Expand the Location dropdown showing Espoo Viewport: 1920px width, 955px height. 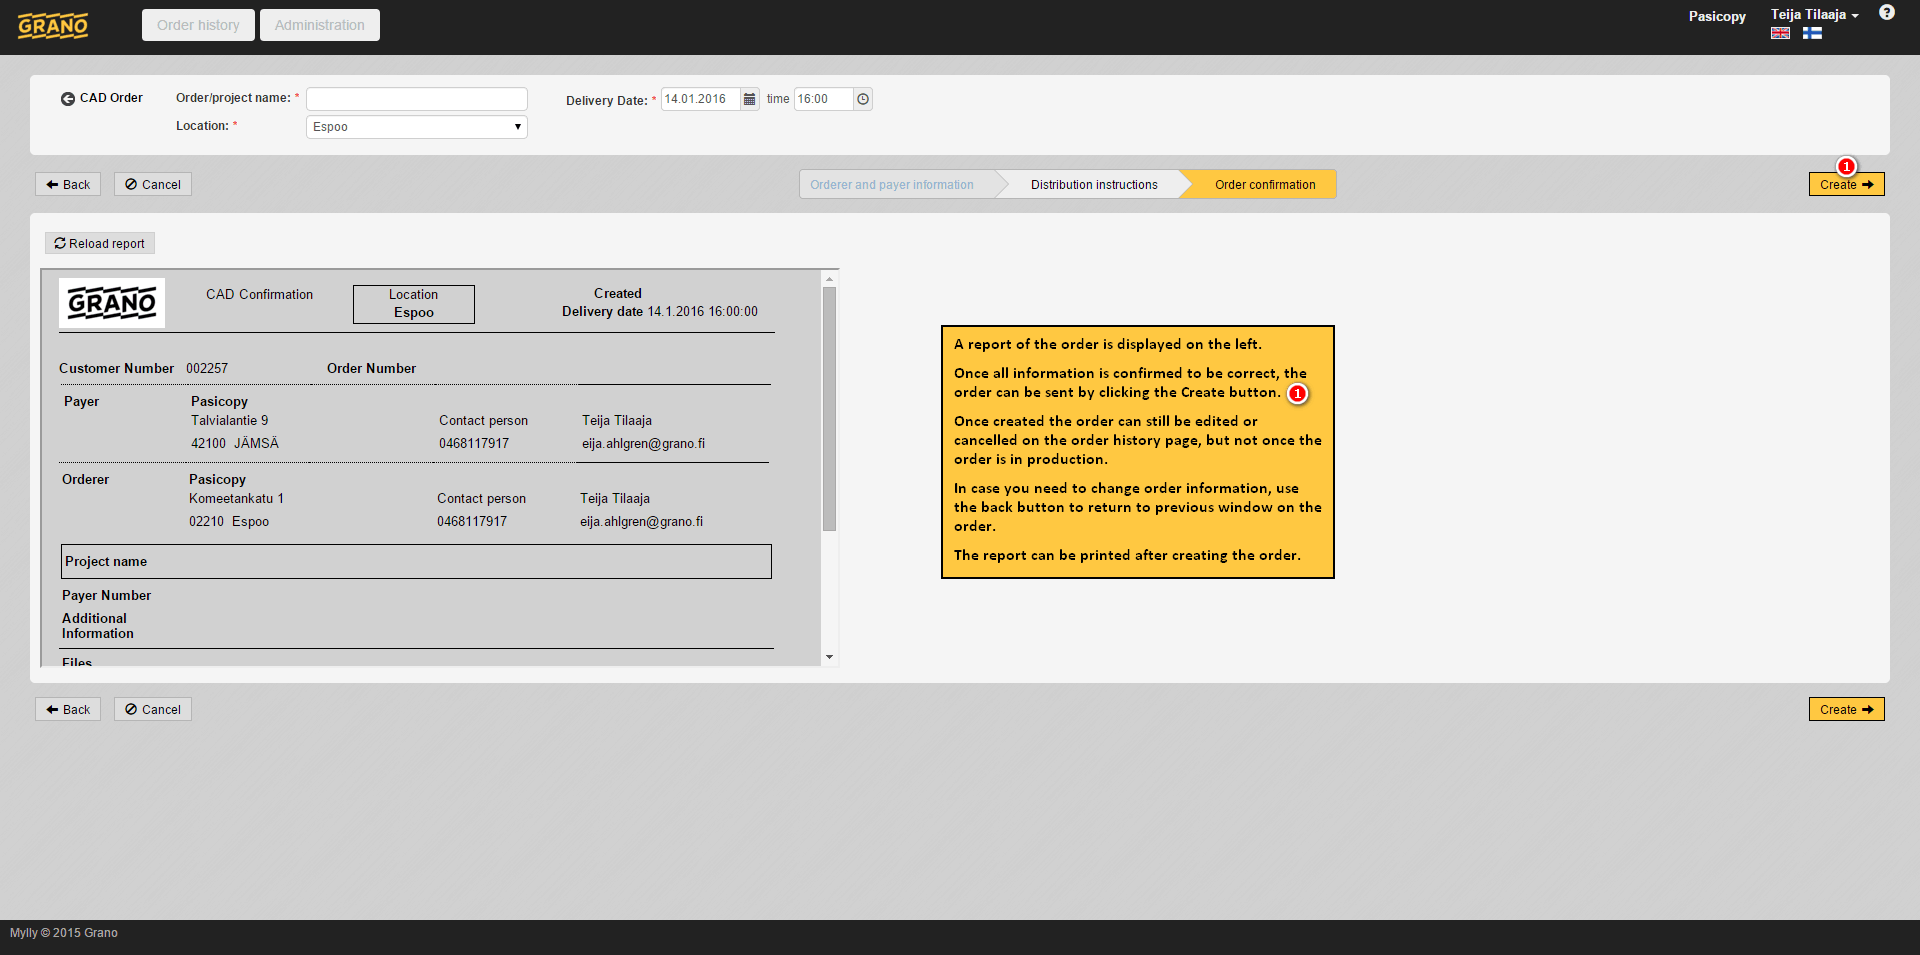[416, 127]
